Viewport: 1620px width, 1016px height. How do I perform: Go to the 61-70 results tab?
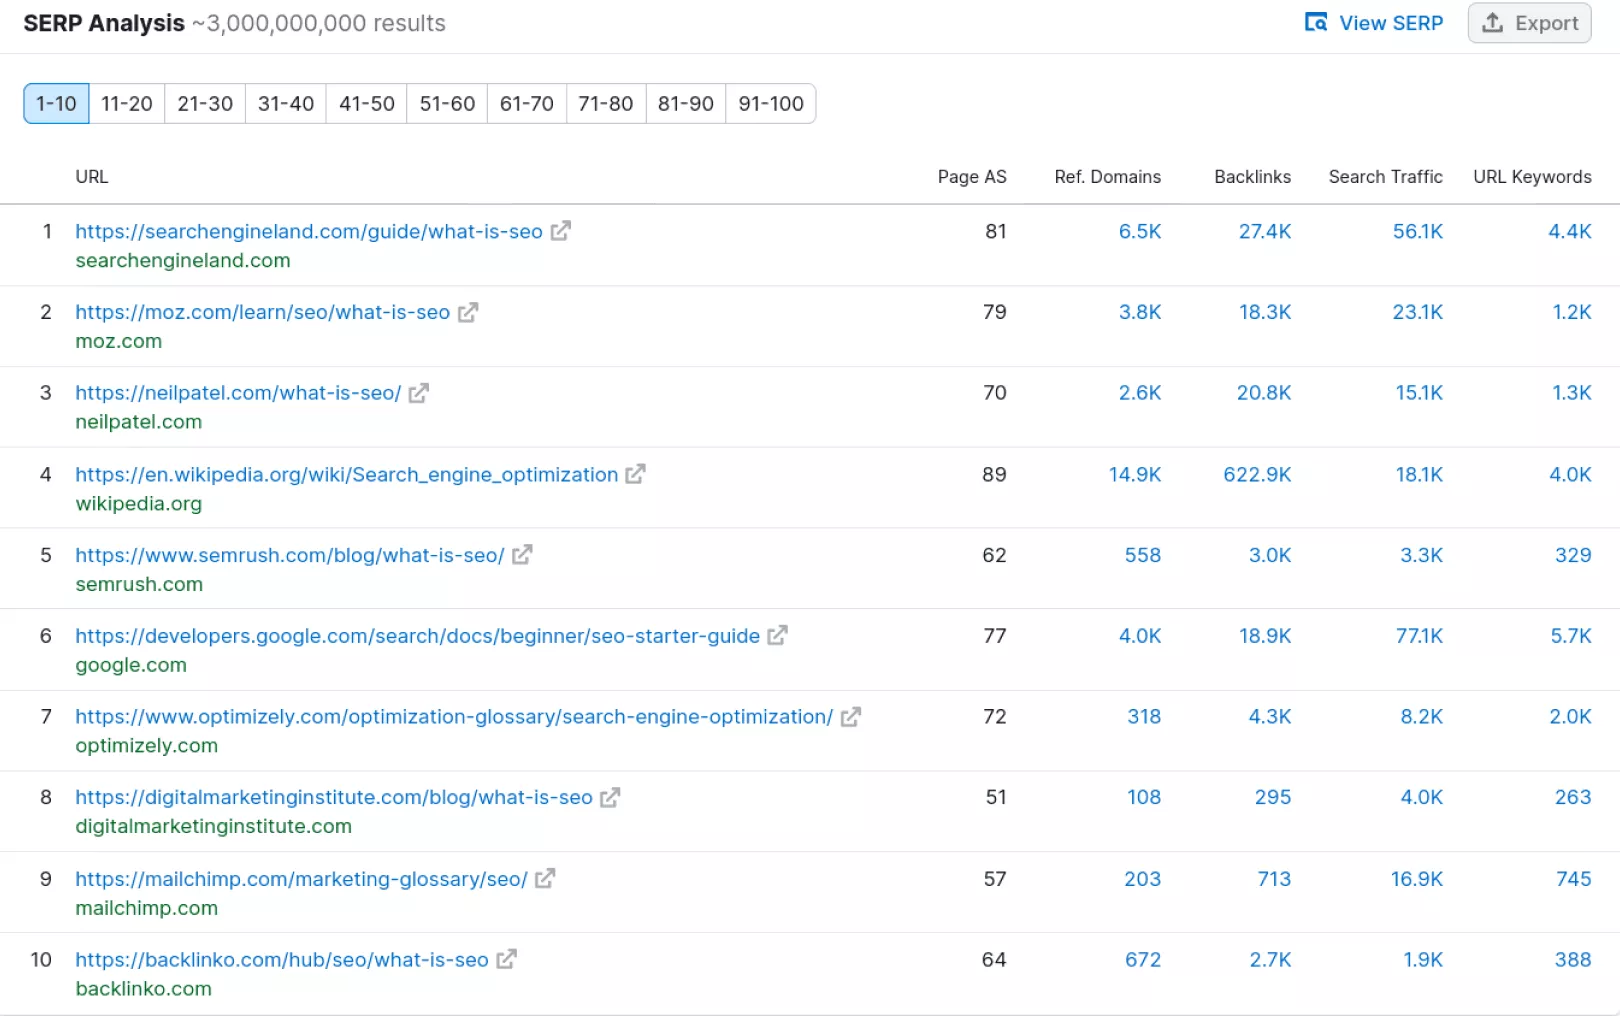(527, 104)
